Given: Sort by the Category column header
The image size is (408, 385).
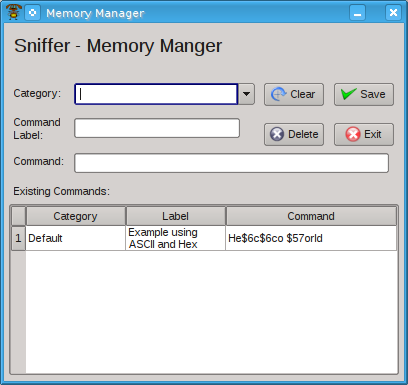Looking at the screenshot, I should [x=76, y=216].
